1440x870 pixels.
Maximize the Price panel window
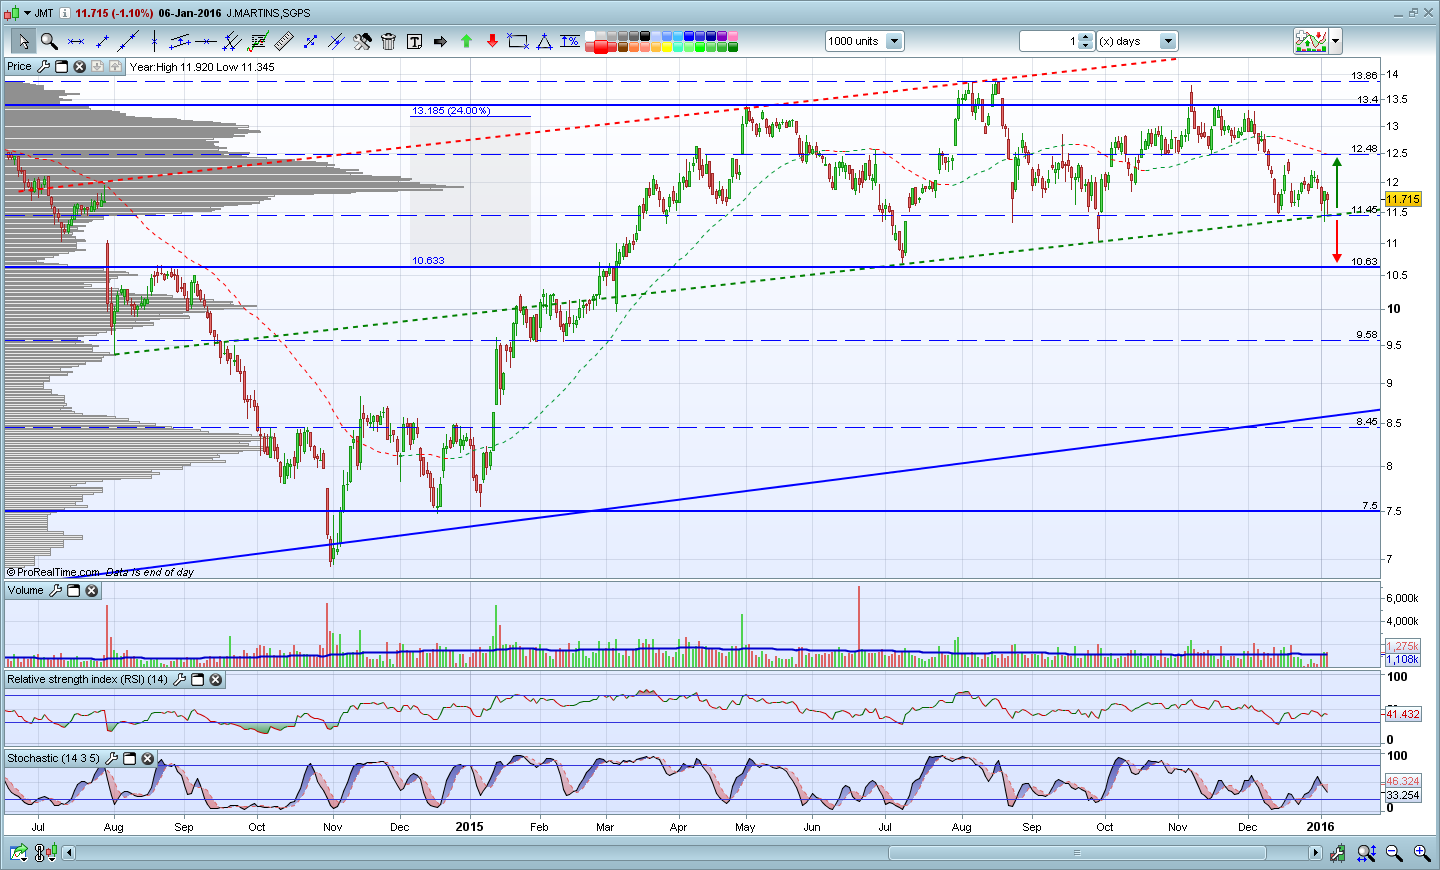pyautogui.click(x=61, y=66)
